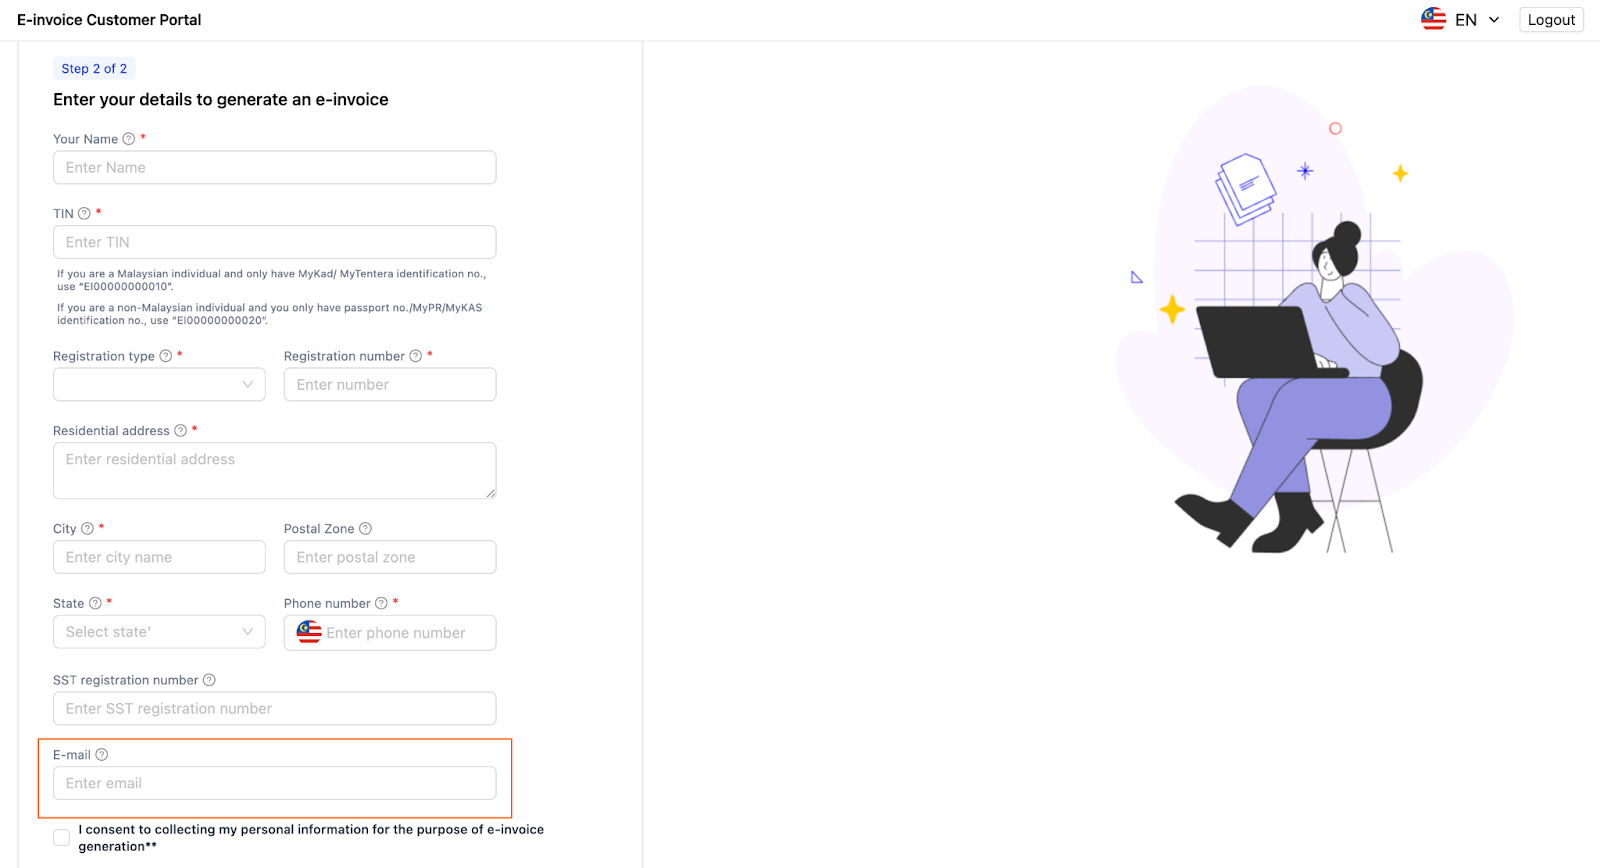Click E-mail help icon

(x=101, y=755)
